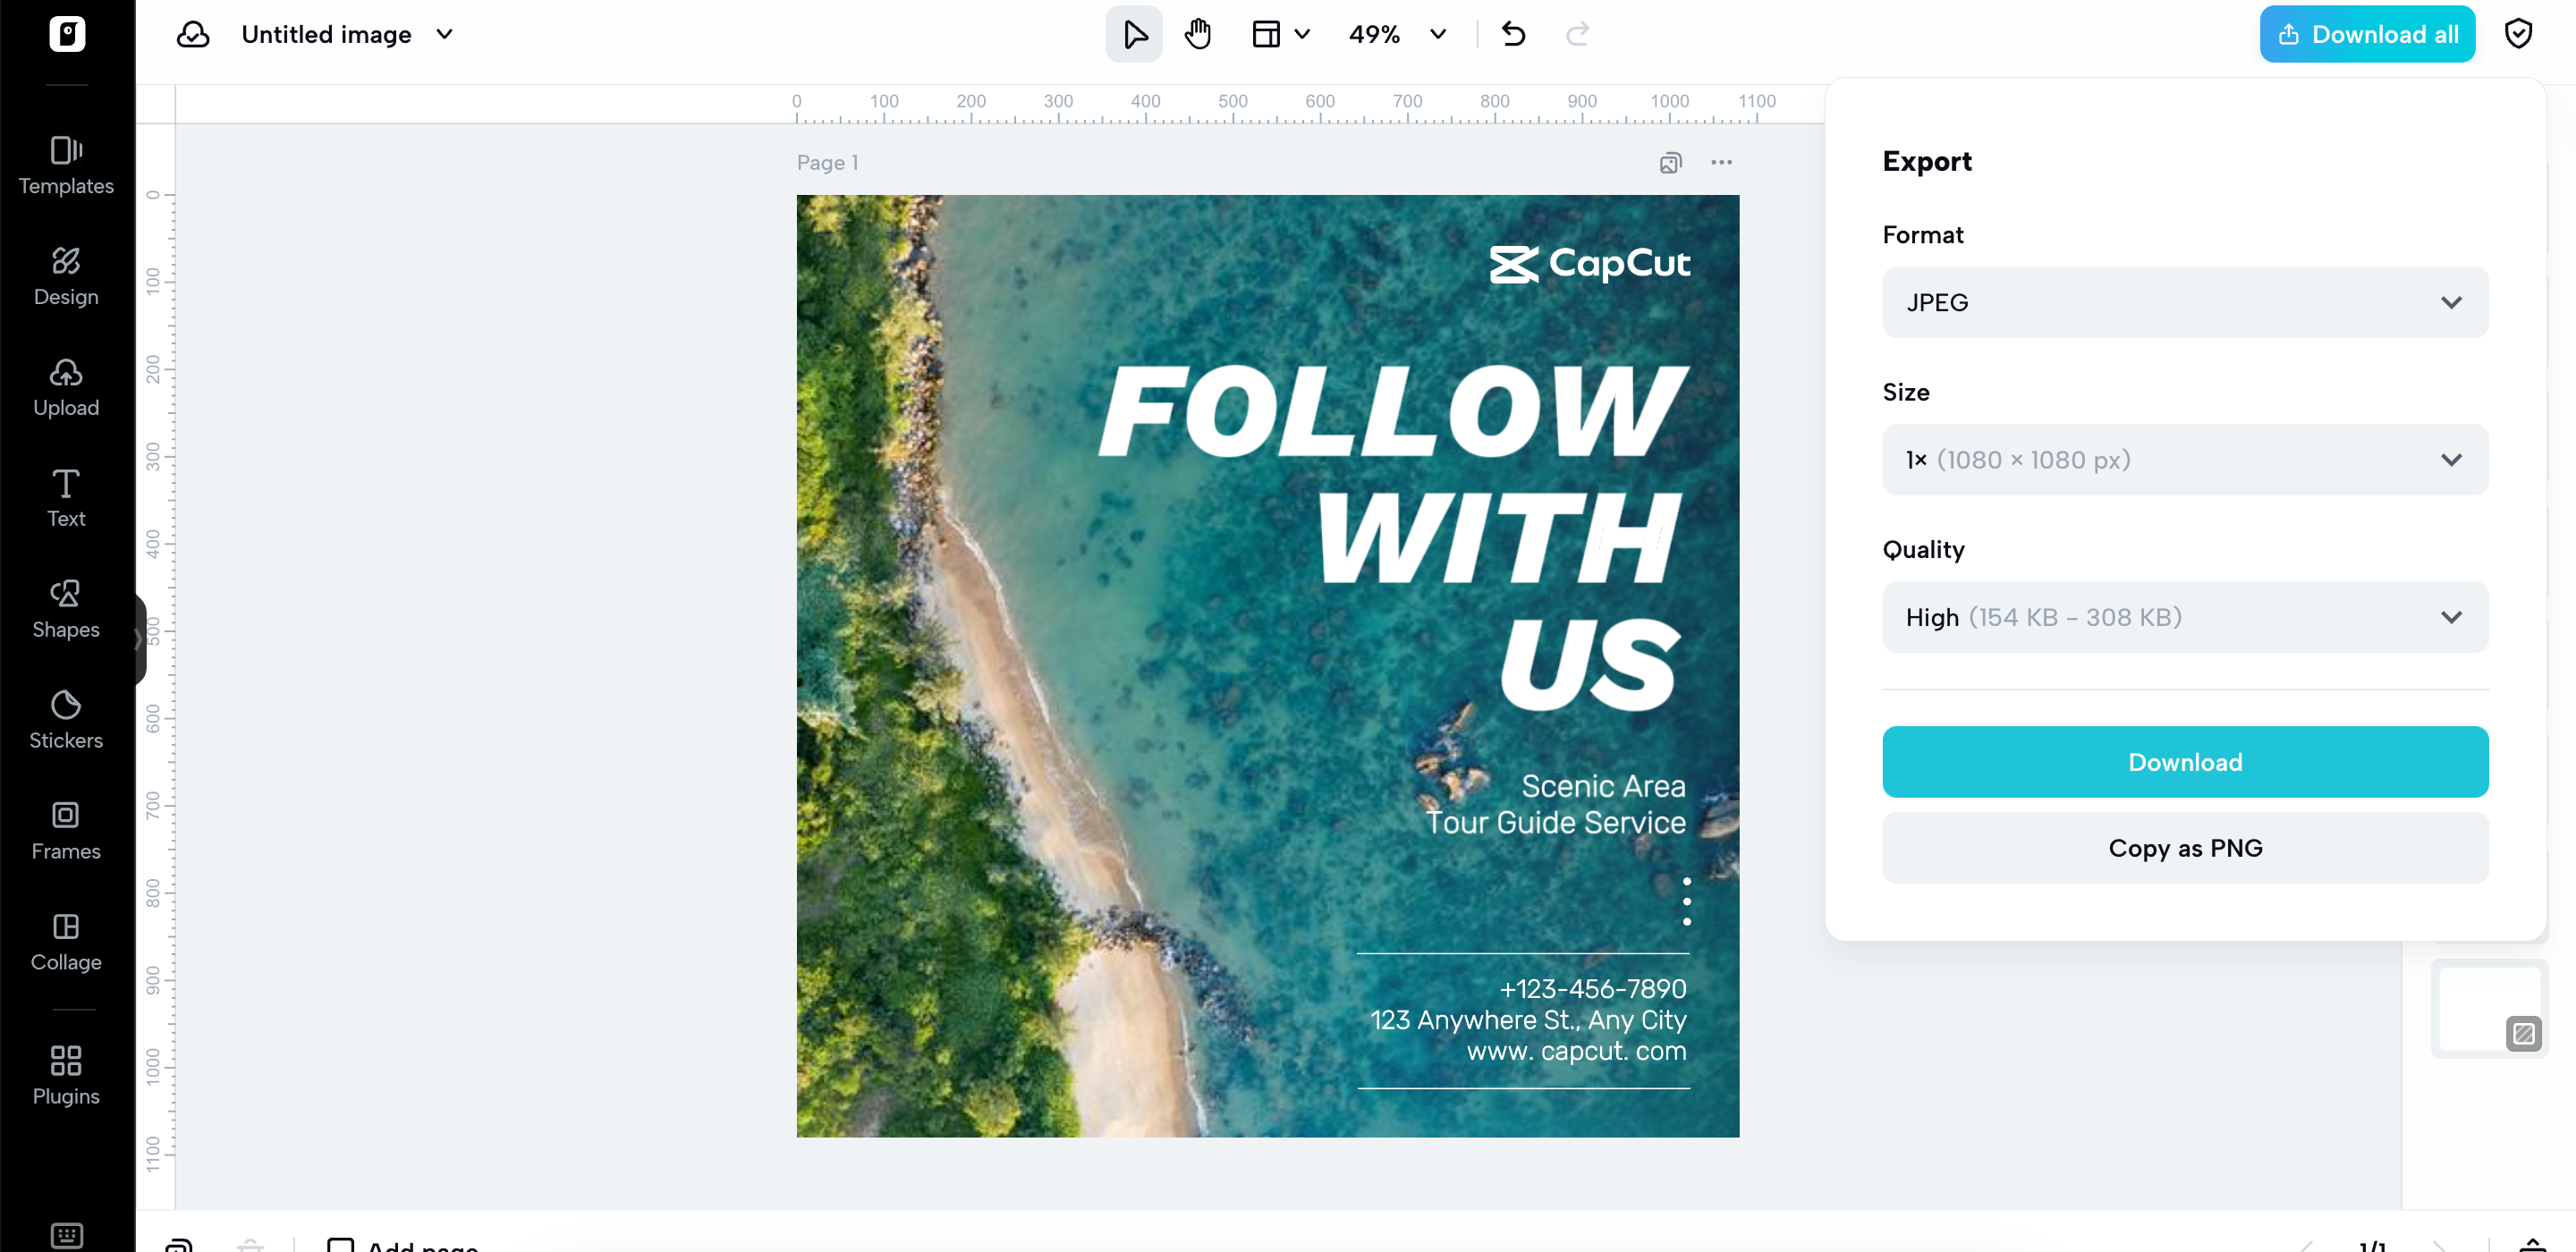Expand the Format JPEG dropdown
Viewport: 2576px width, 1252px height.
2184,302
